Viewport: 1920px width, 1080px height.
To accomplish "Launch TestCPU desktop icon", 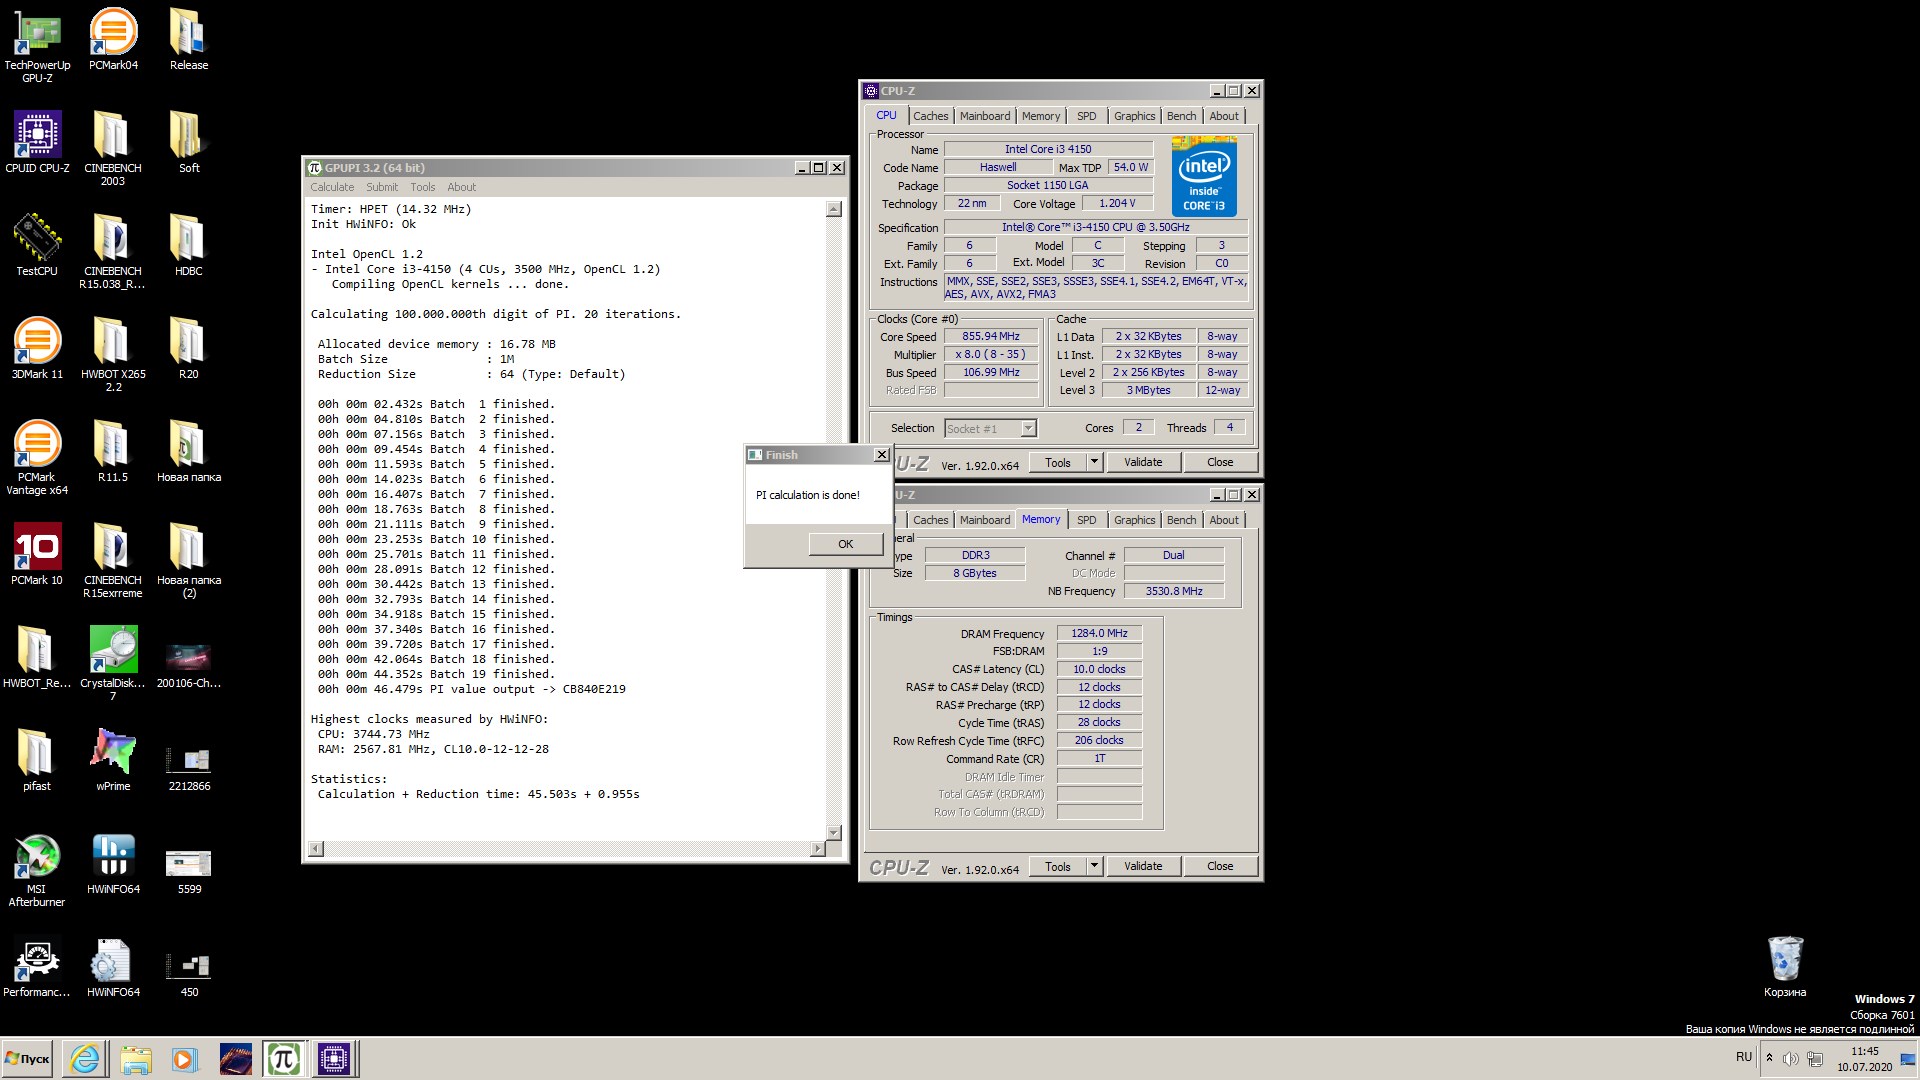I will tap(37, 244).
